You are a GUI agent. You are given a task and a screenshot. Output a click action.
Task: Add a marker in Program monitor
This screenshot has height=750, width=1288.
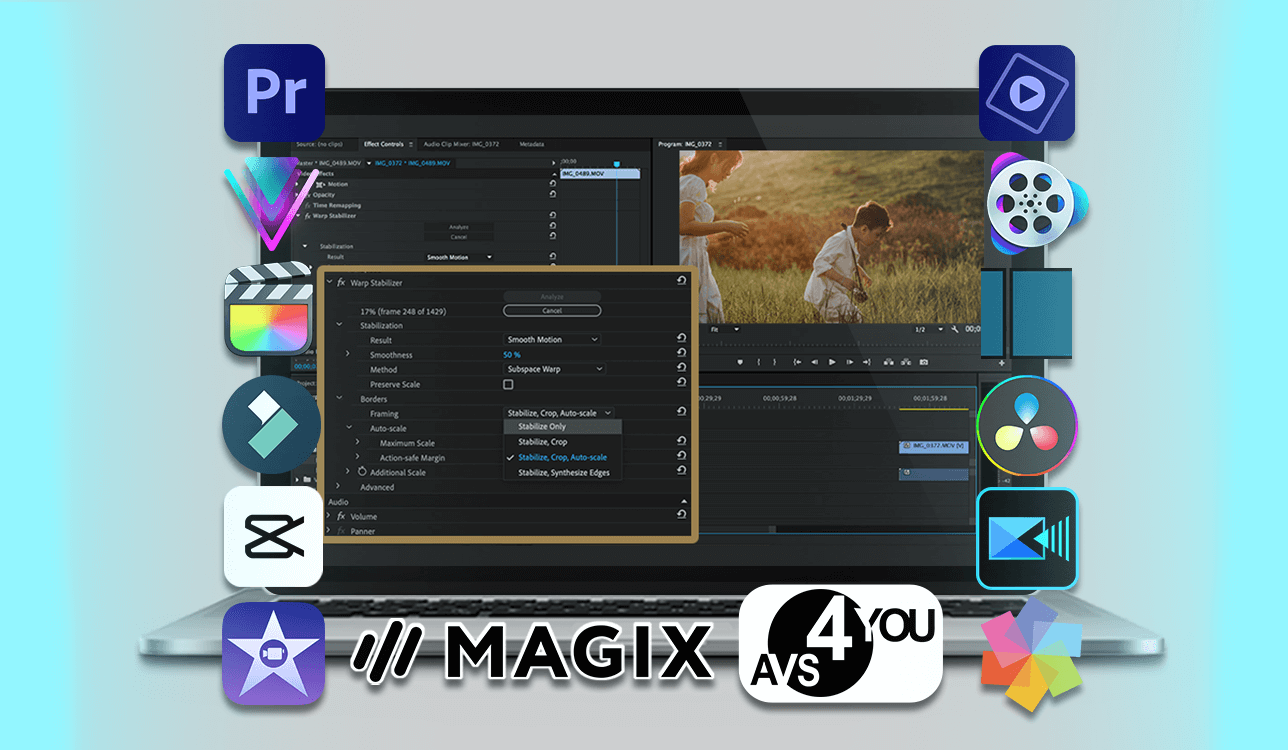tap(740, 362)
